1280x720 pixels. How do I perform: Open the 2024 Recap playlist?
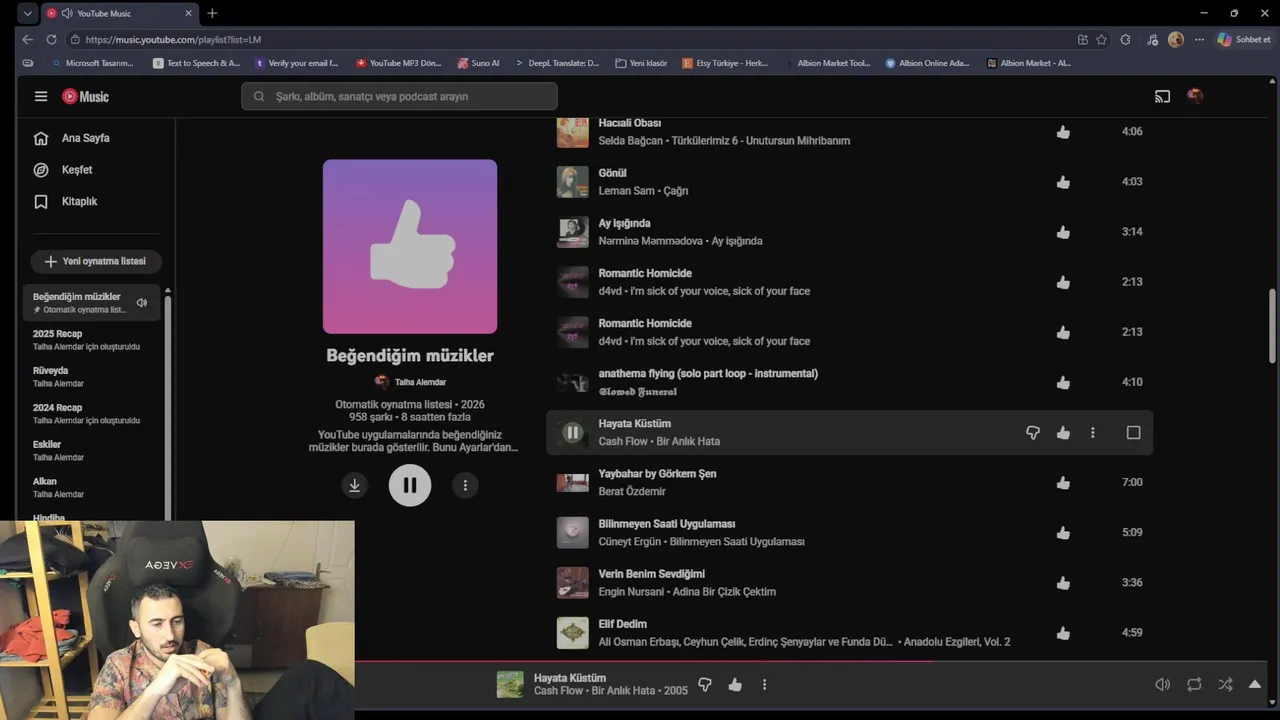pos(91,413)
